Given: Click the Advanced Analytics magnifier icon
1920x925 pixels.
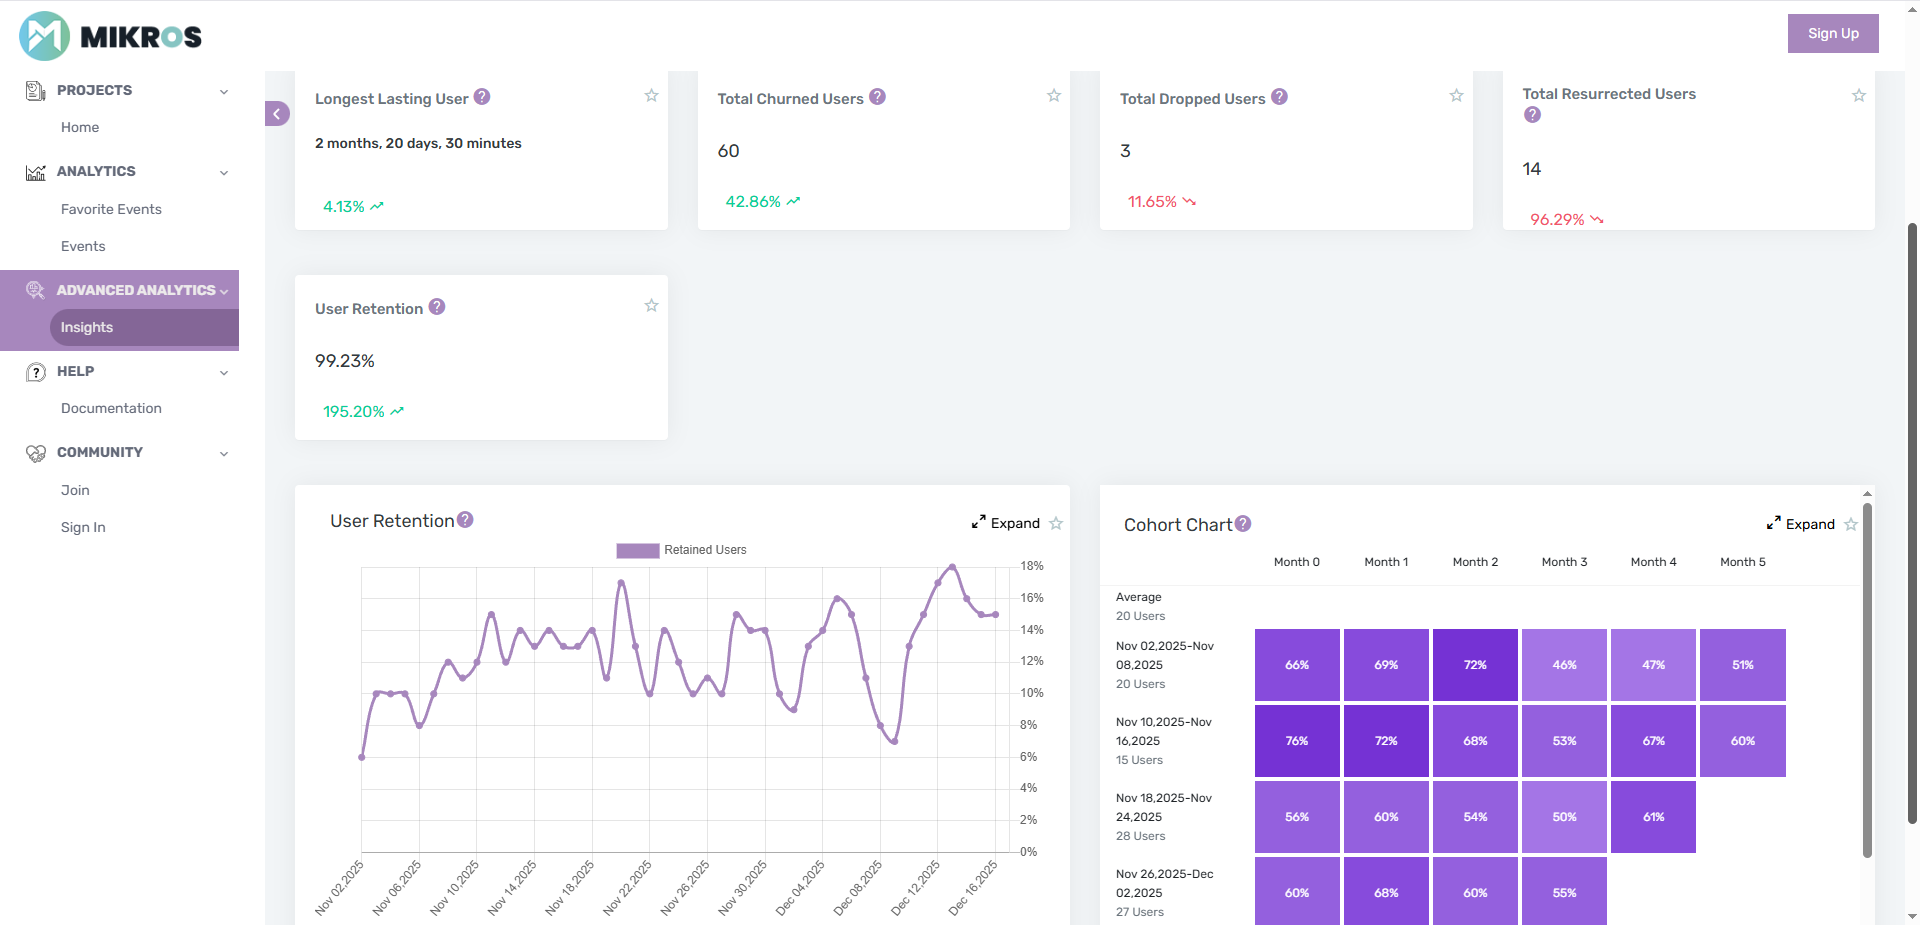Looking at the screenshot, I should [x=36, y=290].
